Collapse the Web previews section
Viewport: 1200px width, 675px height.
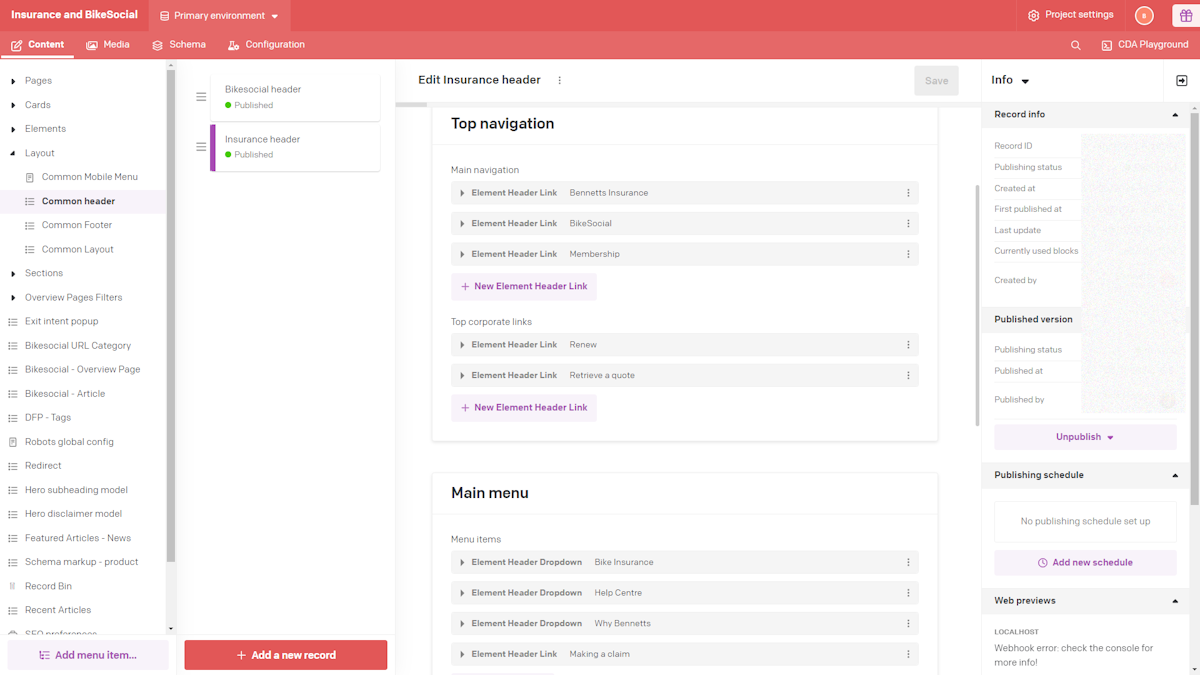pyautogui.click(x=1175, y=601)
